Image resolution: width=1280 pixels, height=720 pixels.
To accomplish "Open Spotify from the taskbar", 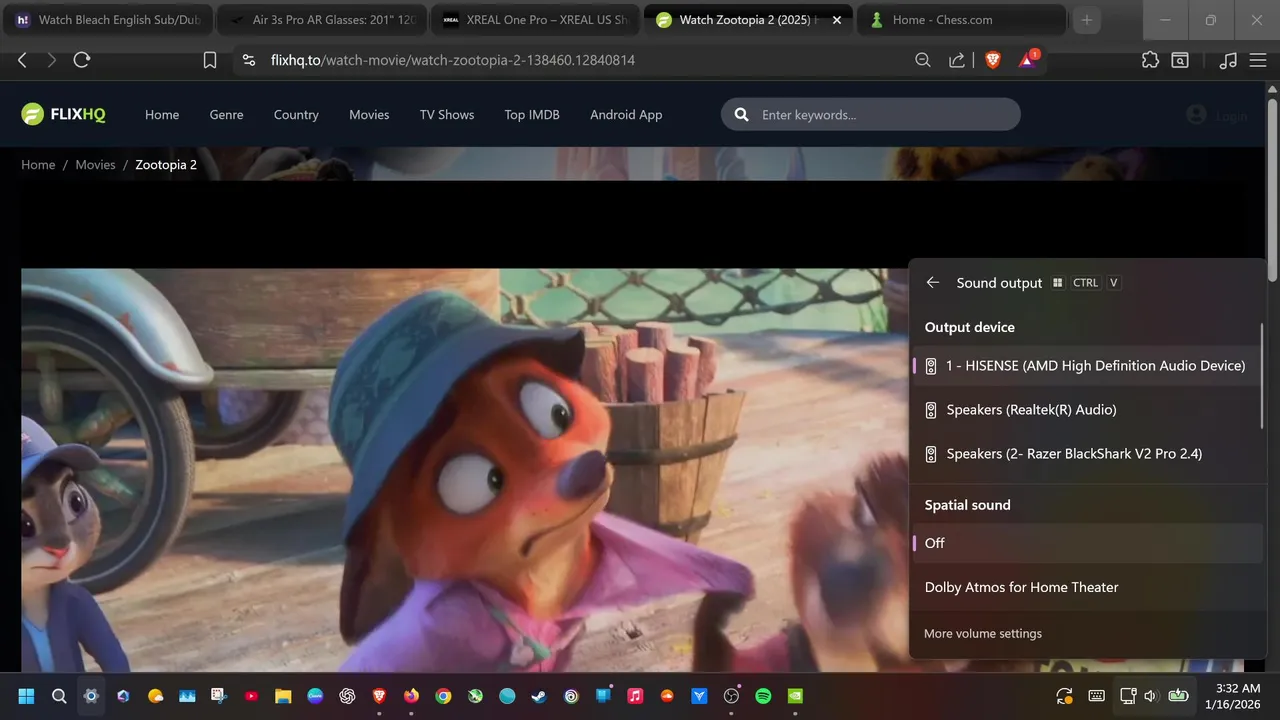I will (763, 696).
